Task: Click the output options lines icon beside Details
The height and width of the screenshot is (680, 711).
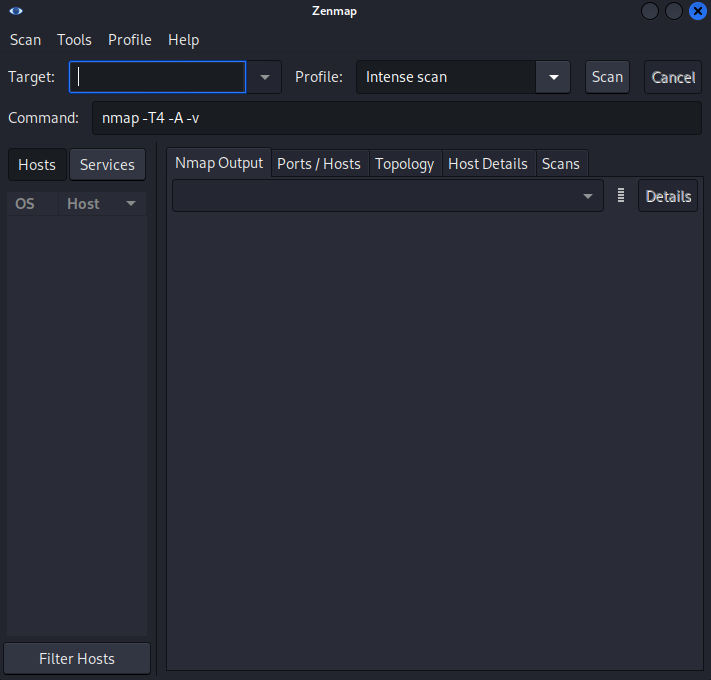Action: pos(621,195)
